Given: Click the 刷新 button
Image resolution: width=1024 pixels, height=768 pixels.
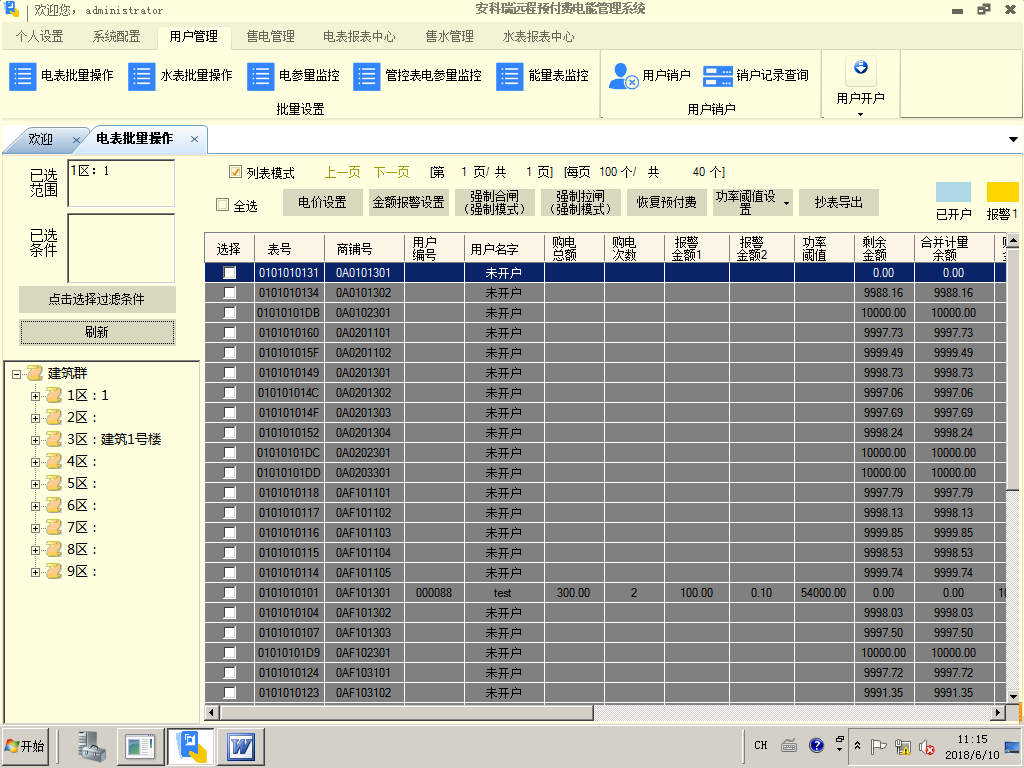Looking at the screenshot, I should [x=97, y=332].
